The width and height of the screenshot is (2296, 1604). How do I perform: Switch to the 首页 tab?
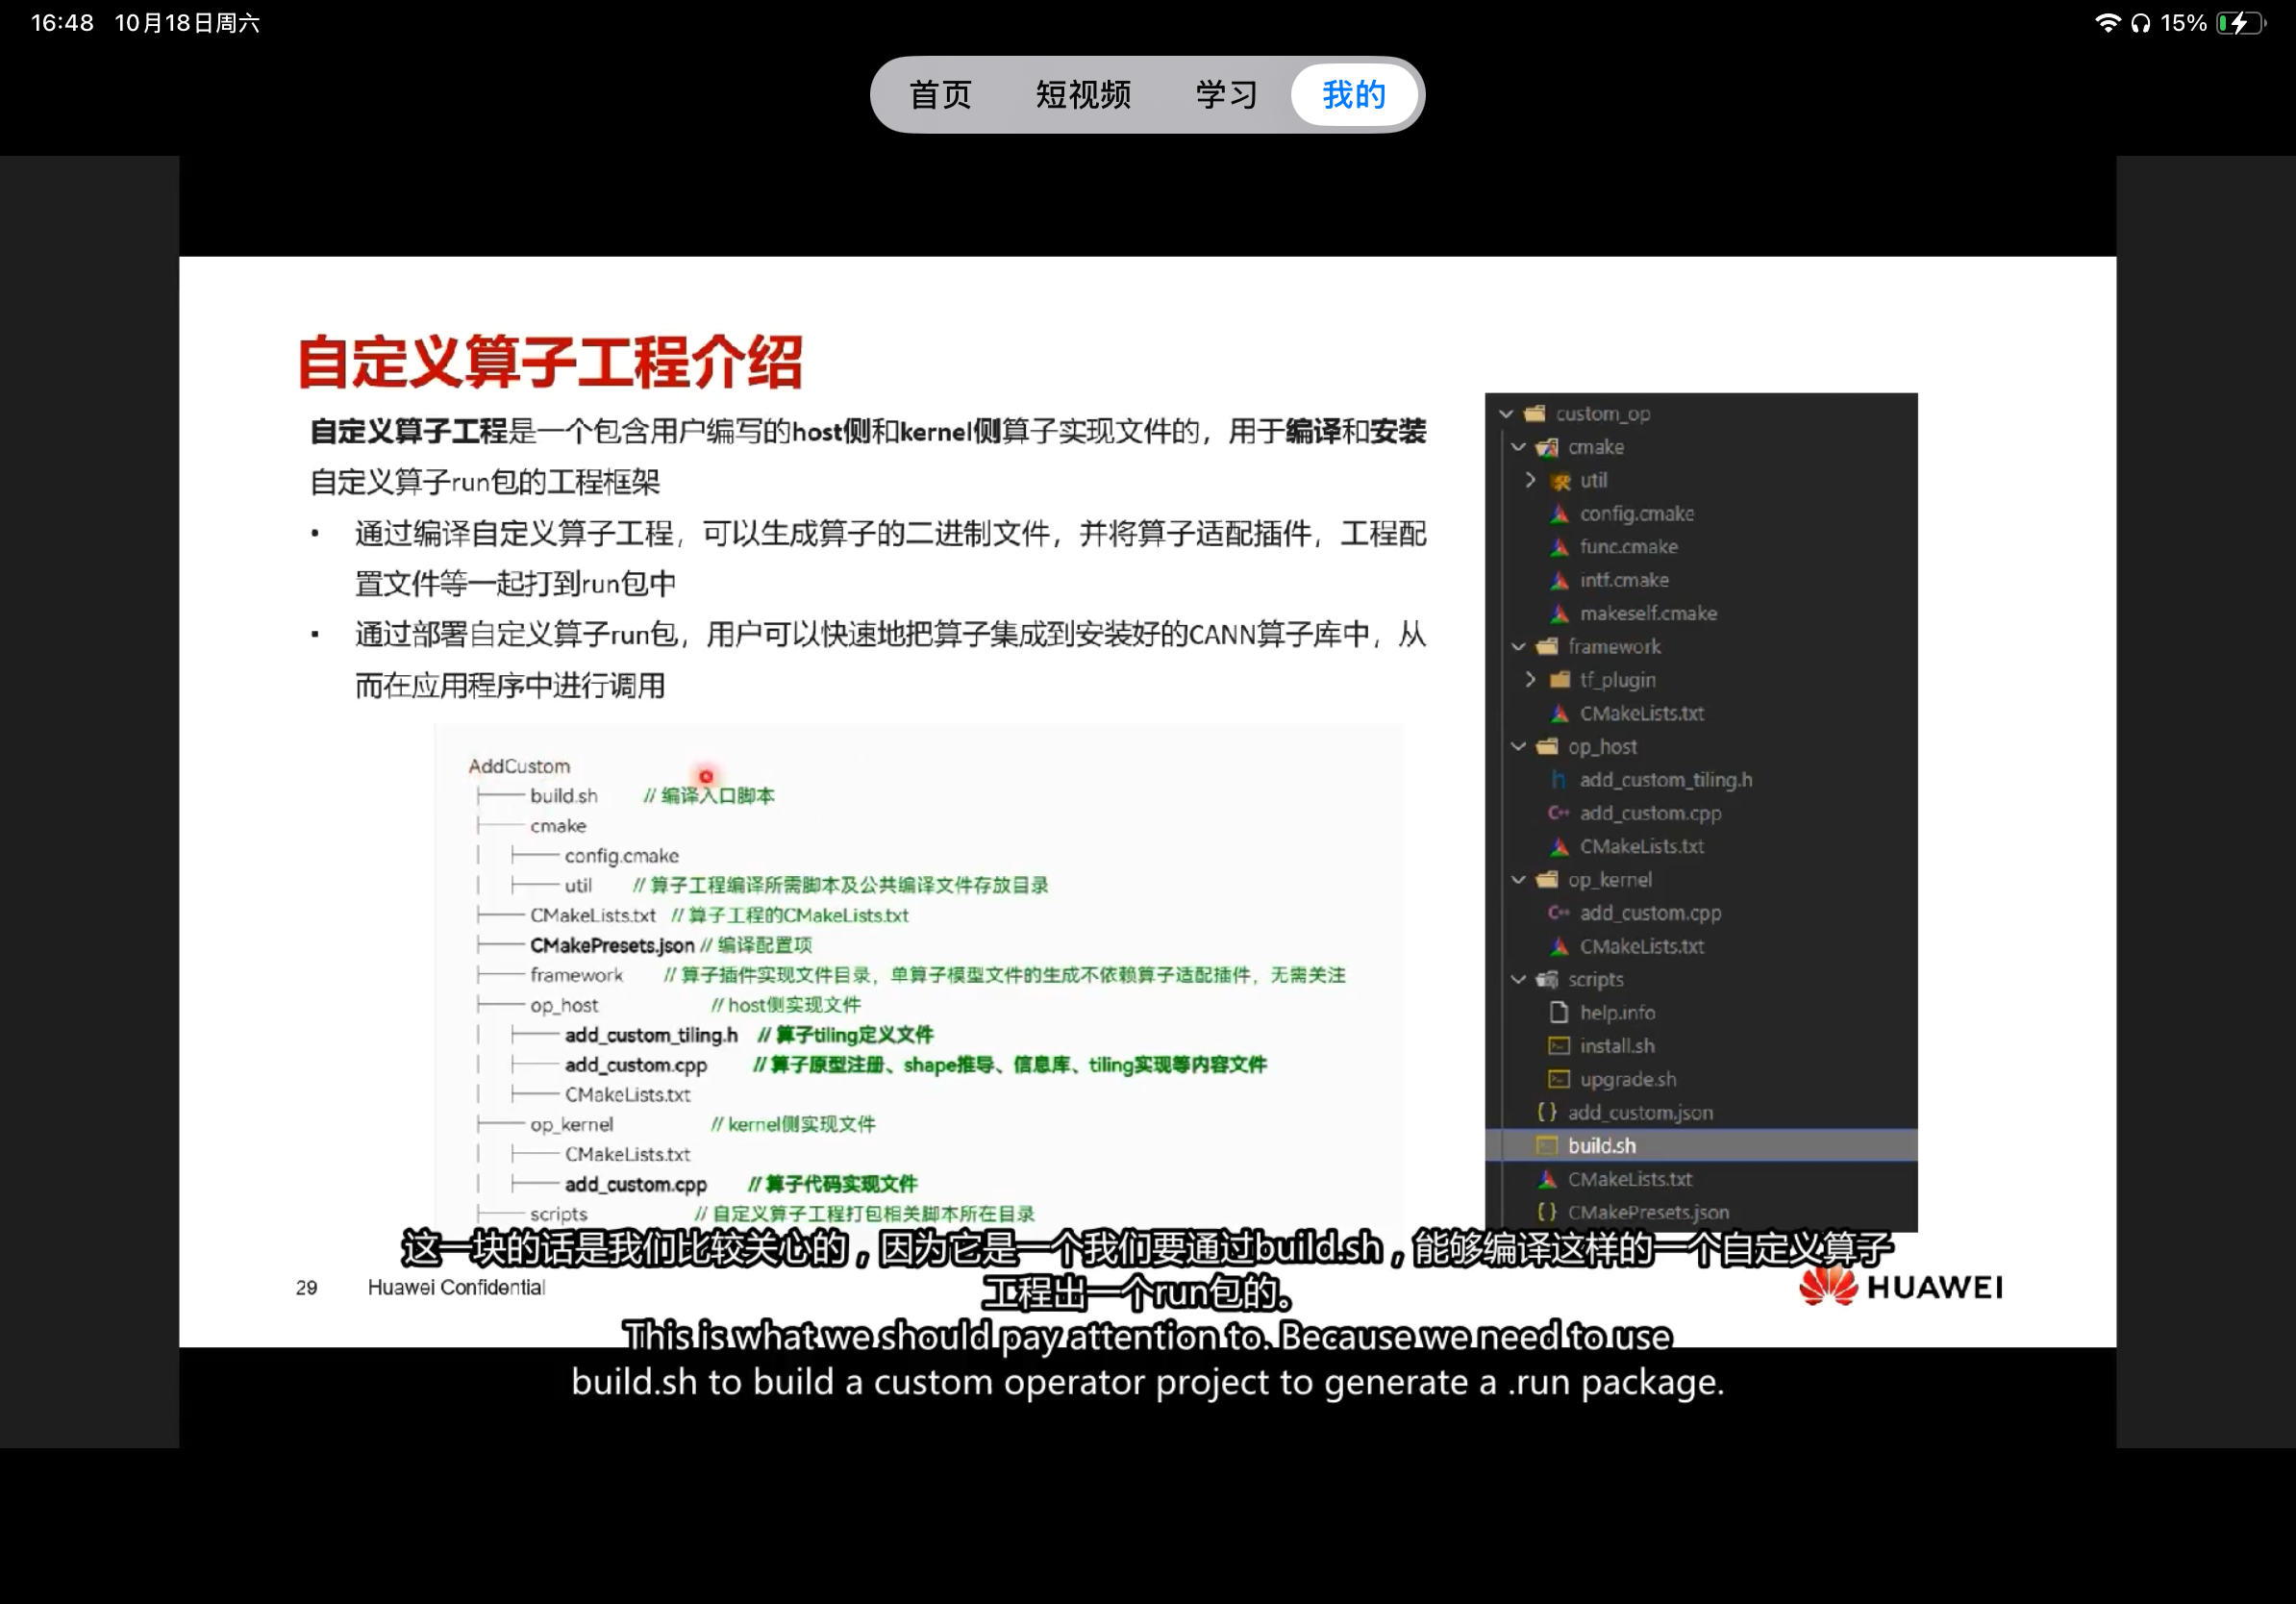939,94
